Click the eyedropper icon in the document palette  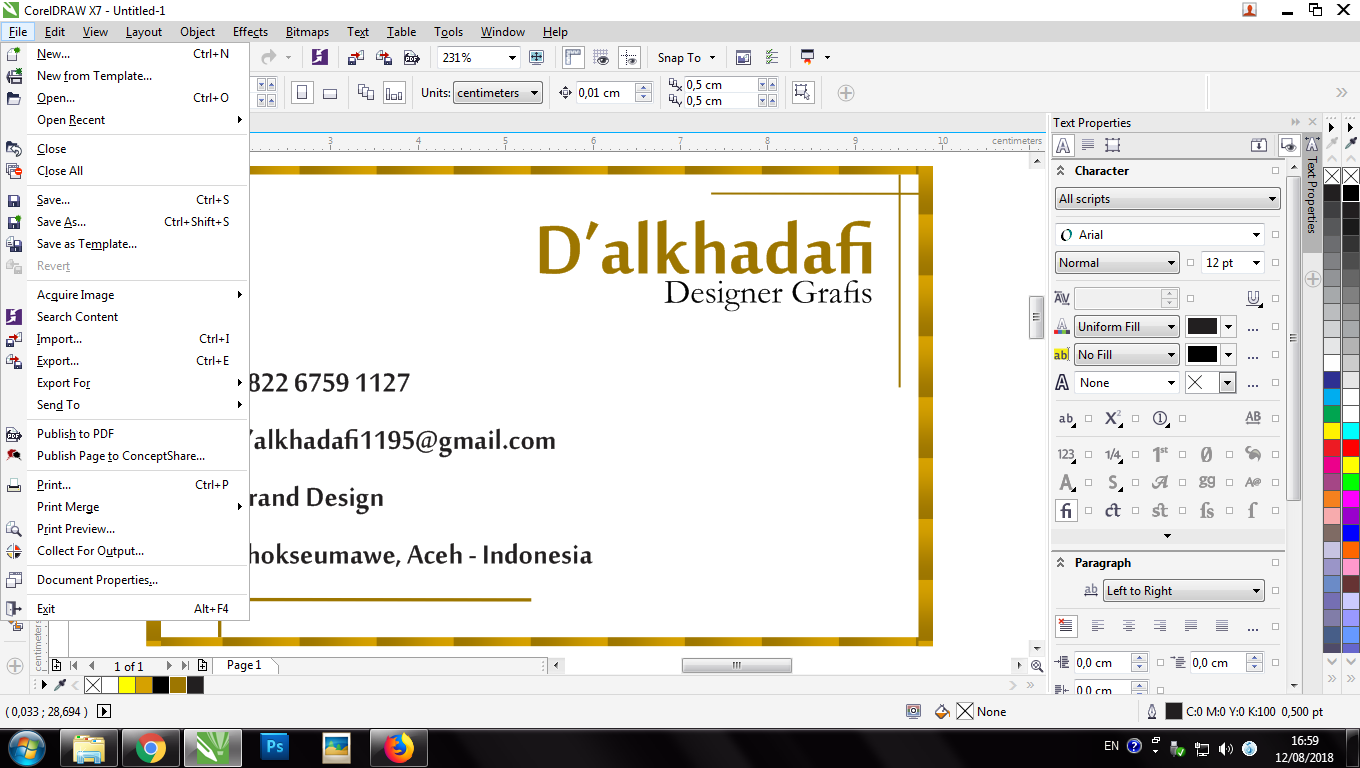coord(60,685)
